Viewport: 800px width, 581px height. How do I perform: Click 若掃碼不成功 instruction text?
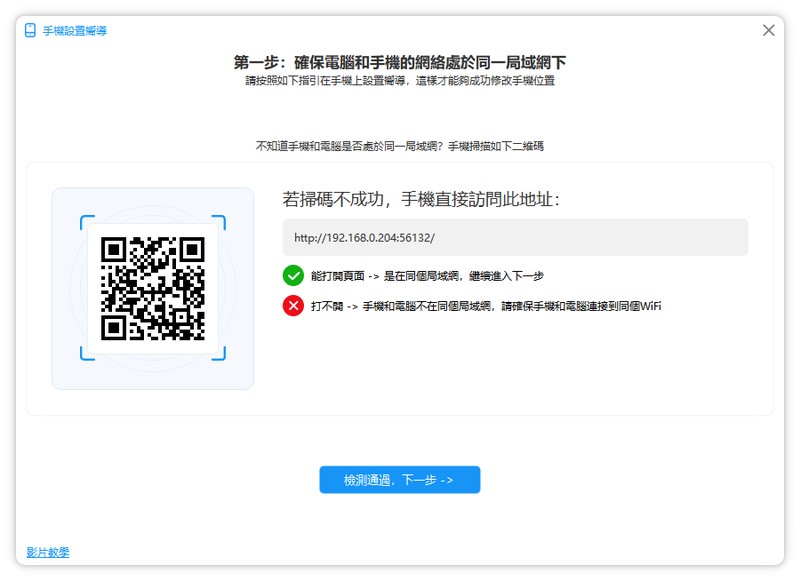421,199
